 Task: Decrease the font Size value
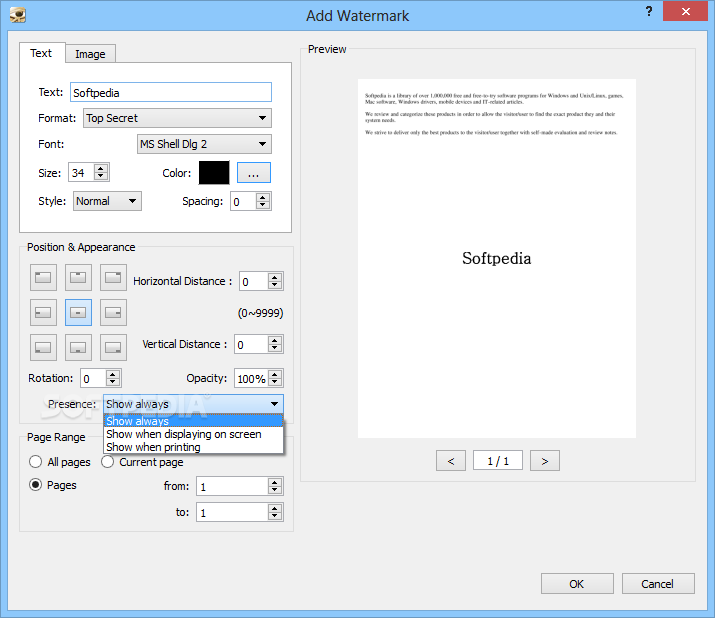point(101,177)
